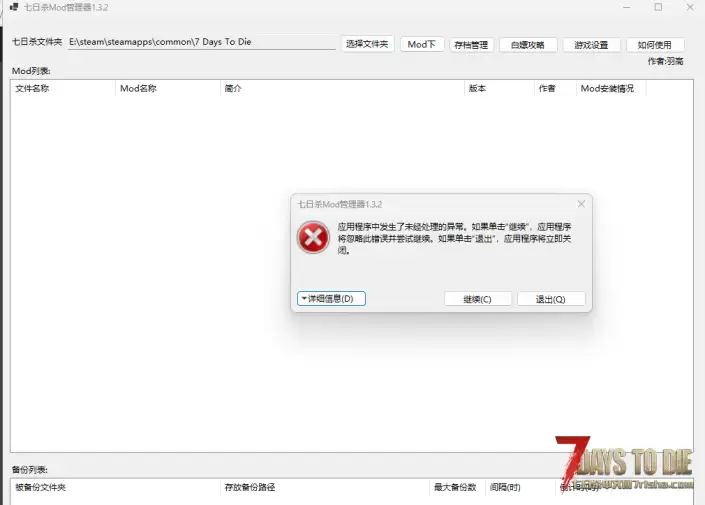Screen dimensions: 705x505
Task: Maximize the Mod manager window
Action: [x=658, y=8]
